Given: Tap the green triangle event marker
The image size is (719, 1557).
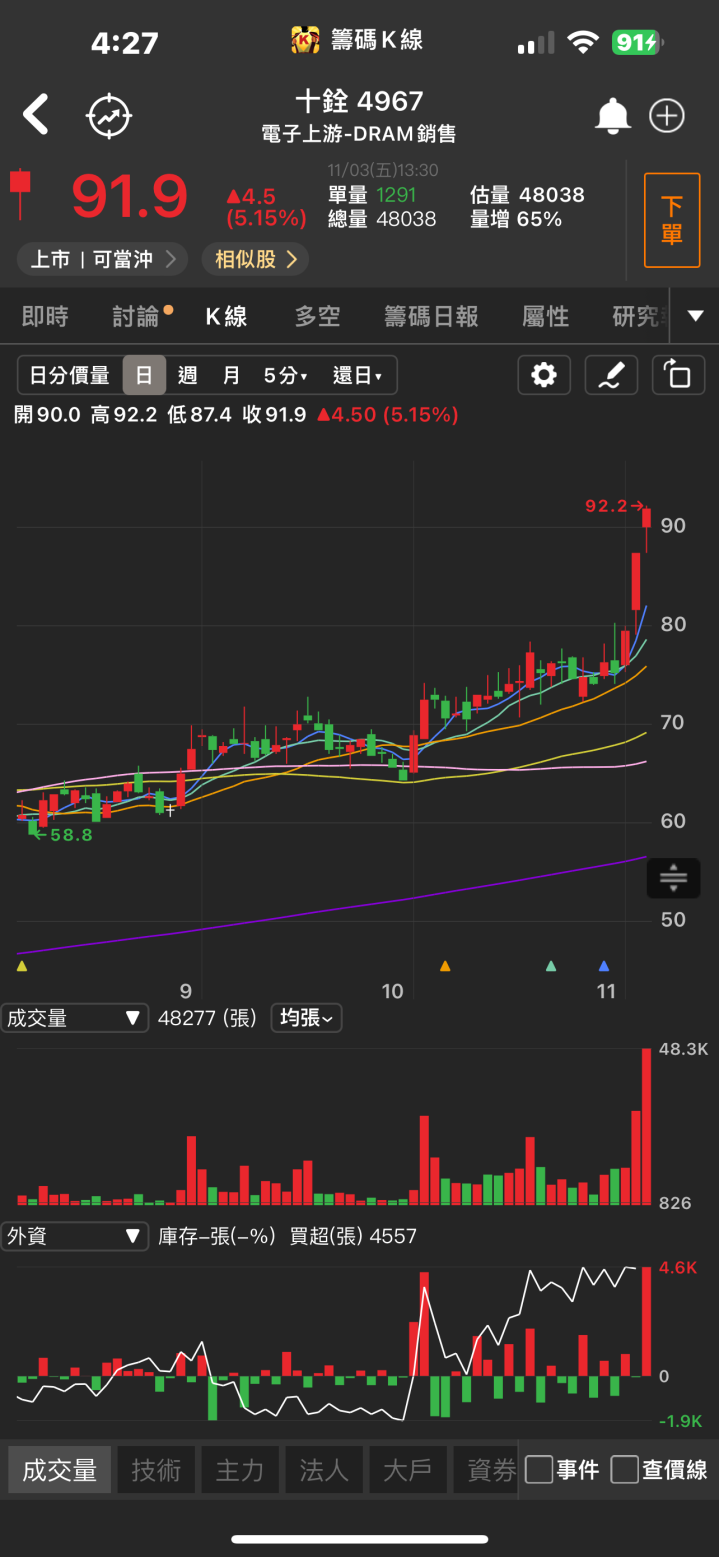Looking at the screenshot, I should click(550, 966).
